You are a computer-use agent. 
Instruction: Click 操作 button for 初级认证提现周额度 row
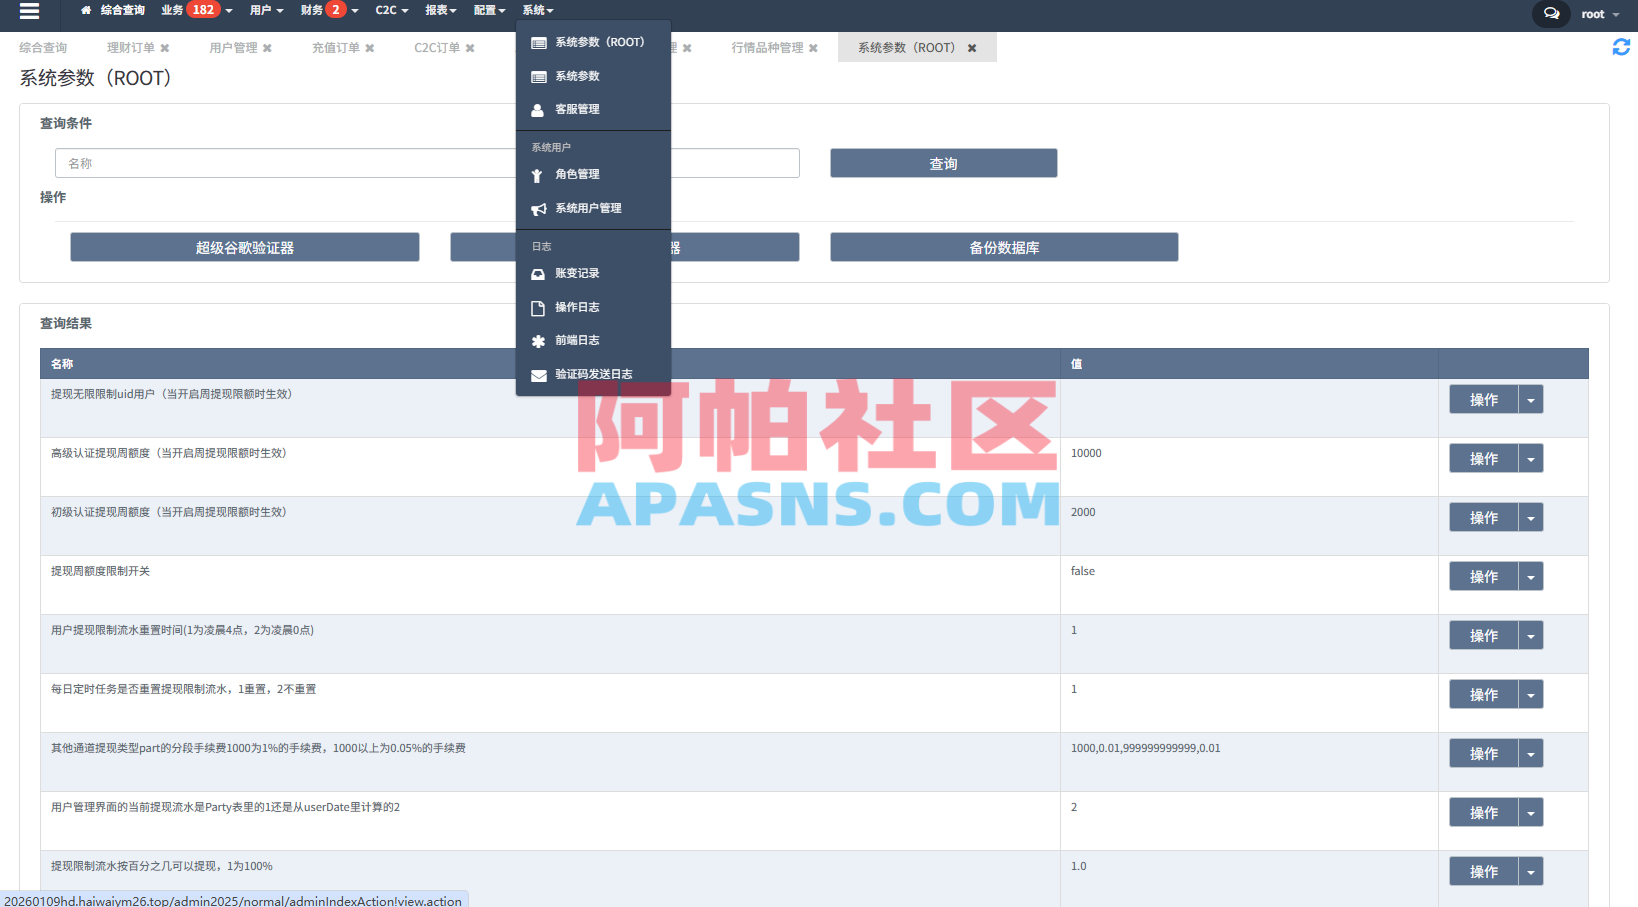(x=1484, y=517)
